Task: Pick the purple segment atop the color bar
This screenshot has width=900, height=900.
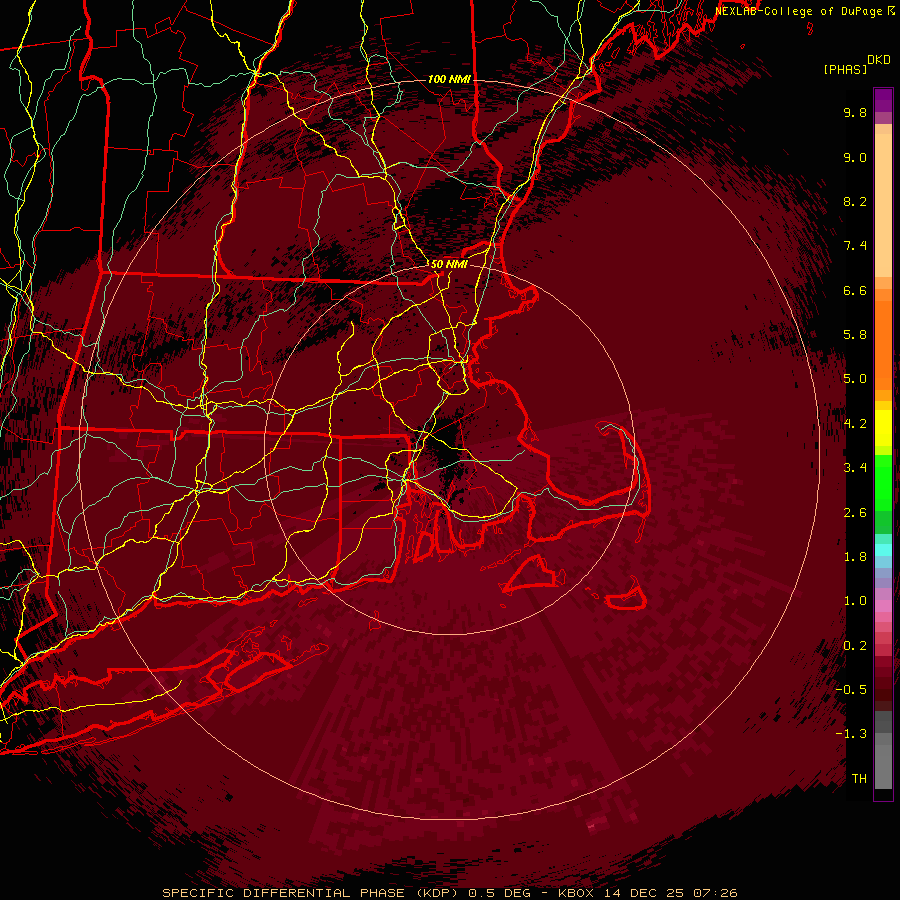Action: pyautogui.click(x=883, y=100)
